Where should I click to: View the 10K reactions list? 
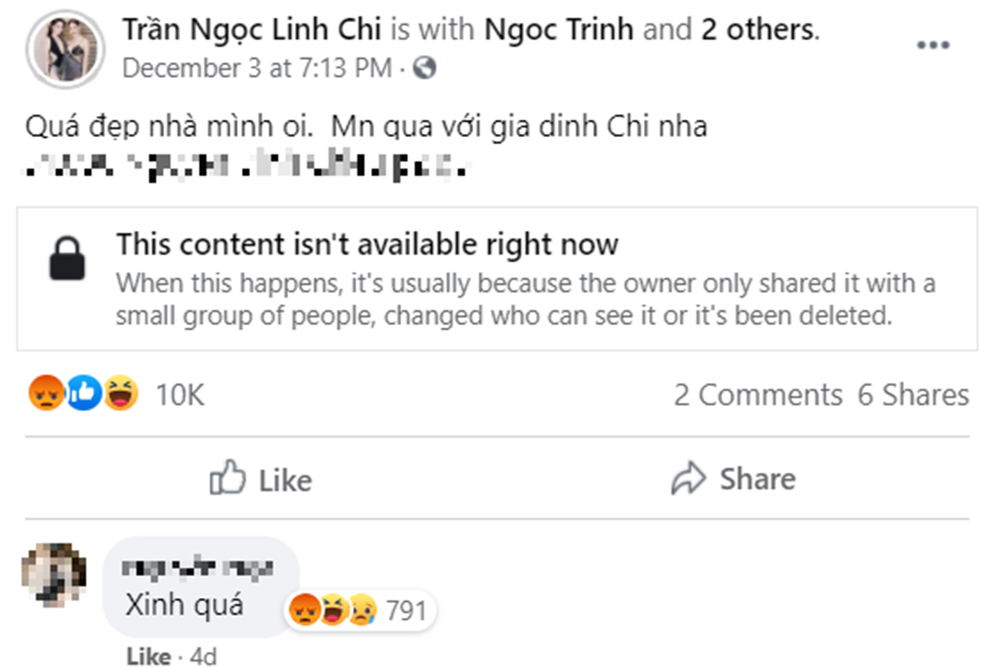tap(180, 395)
